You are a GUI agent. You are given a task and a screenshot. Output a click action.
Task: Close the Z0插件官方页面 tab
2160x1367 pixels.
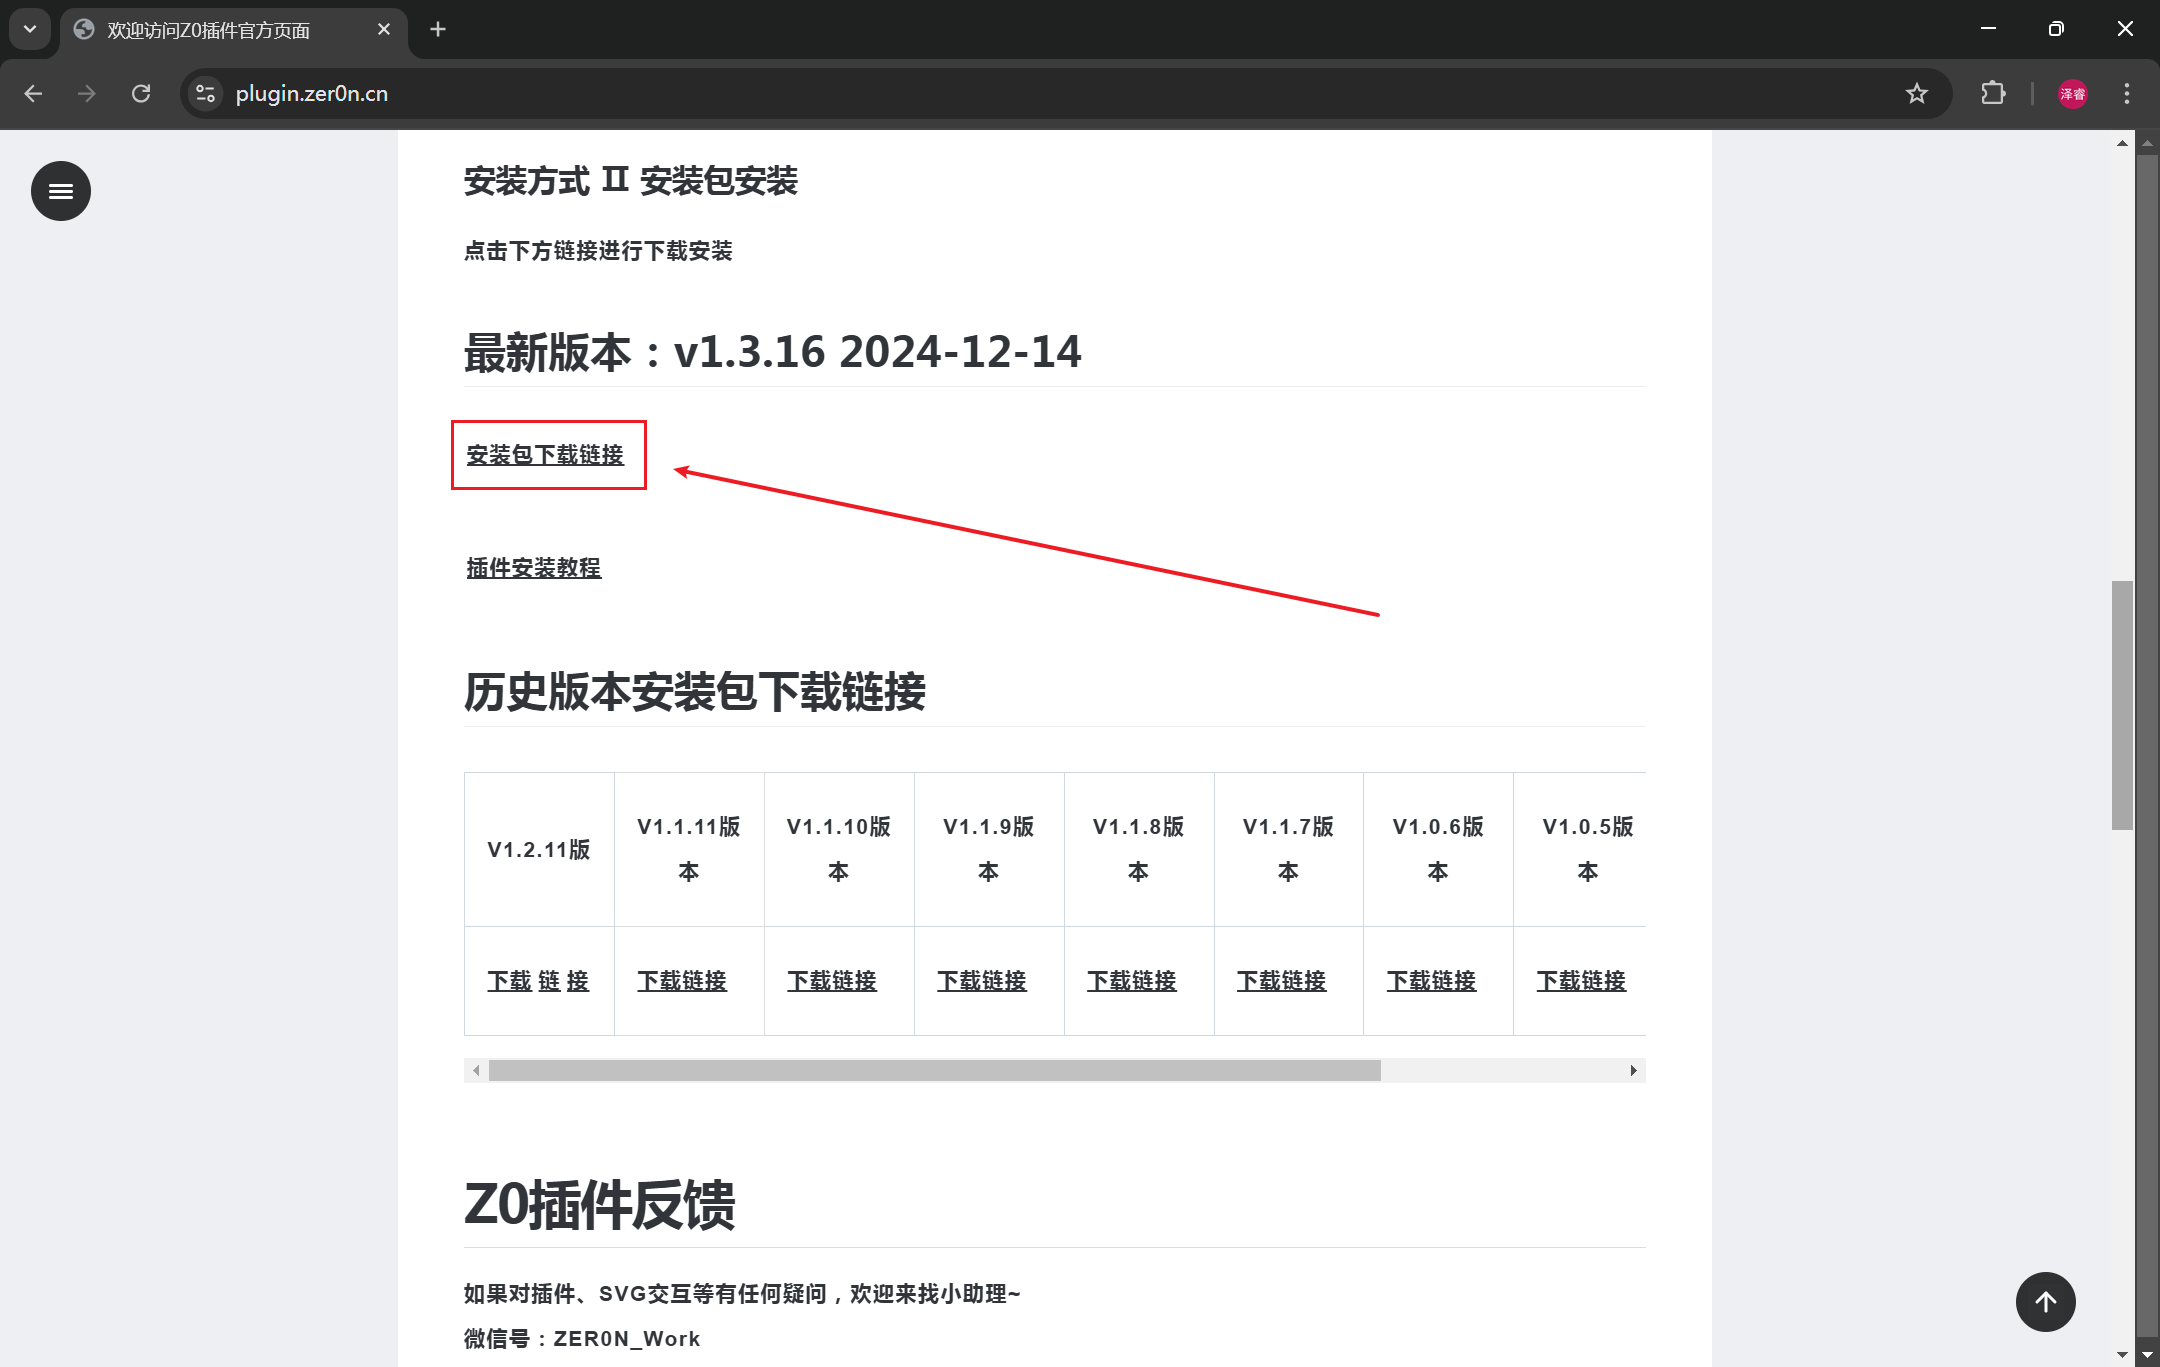(384, 30)
